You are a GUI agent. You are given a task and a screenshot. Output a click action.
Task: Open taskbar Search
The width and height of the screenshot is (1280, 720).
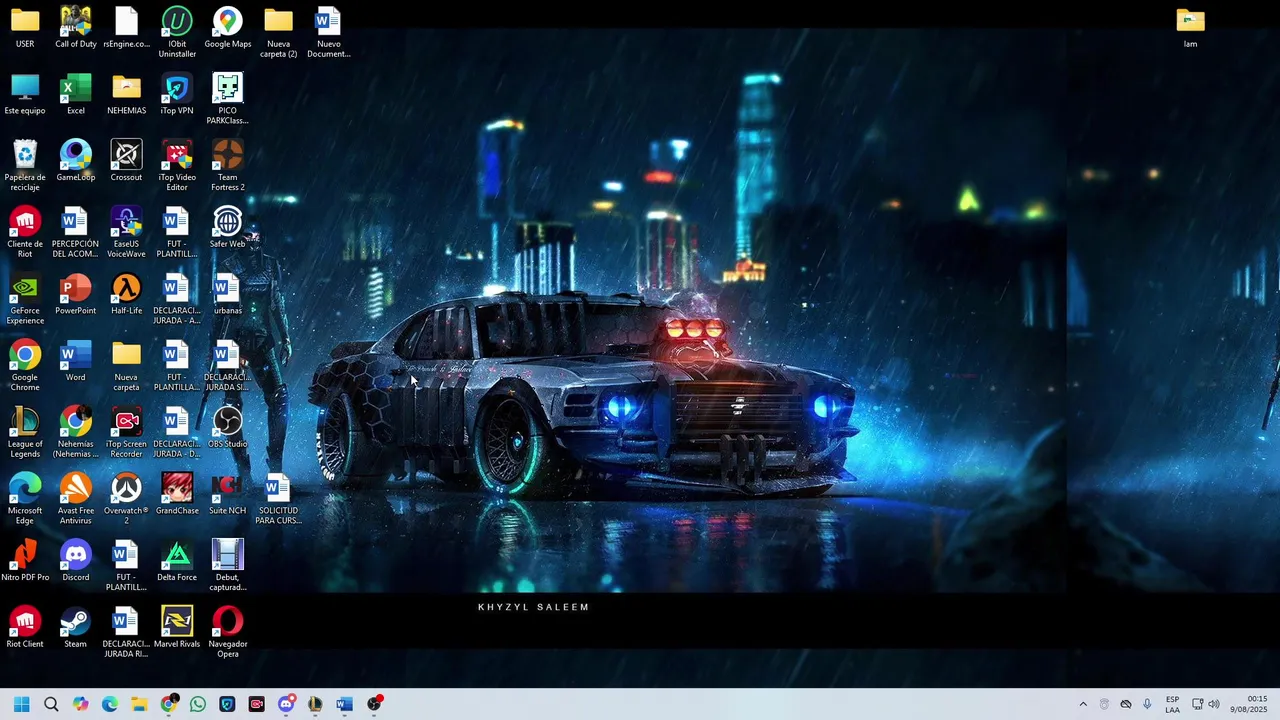(51, 704)
